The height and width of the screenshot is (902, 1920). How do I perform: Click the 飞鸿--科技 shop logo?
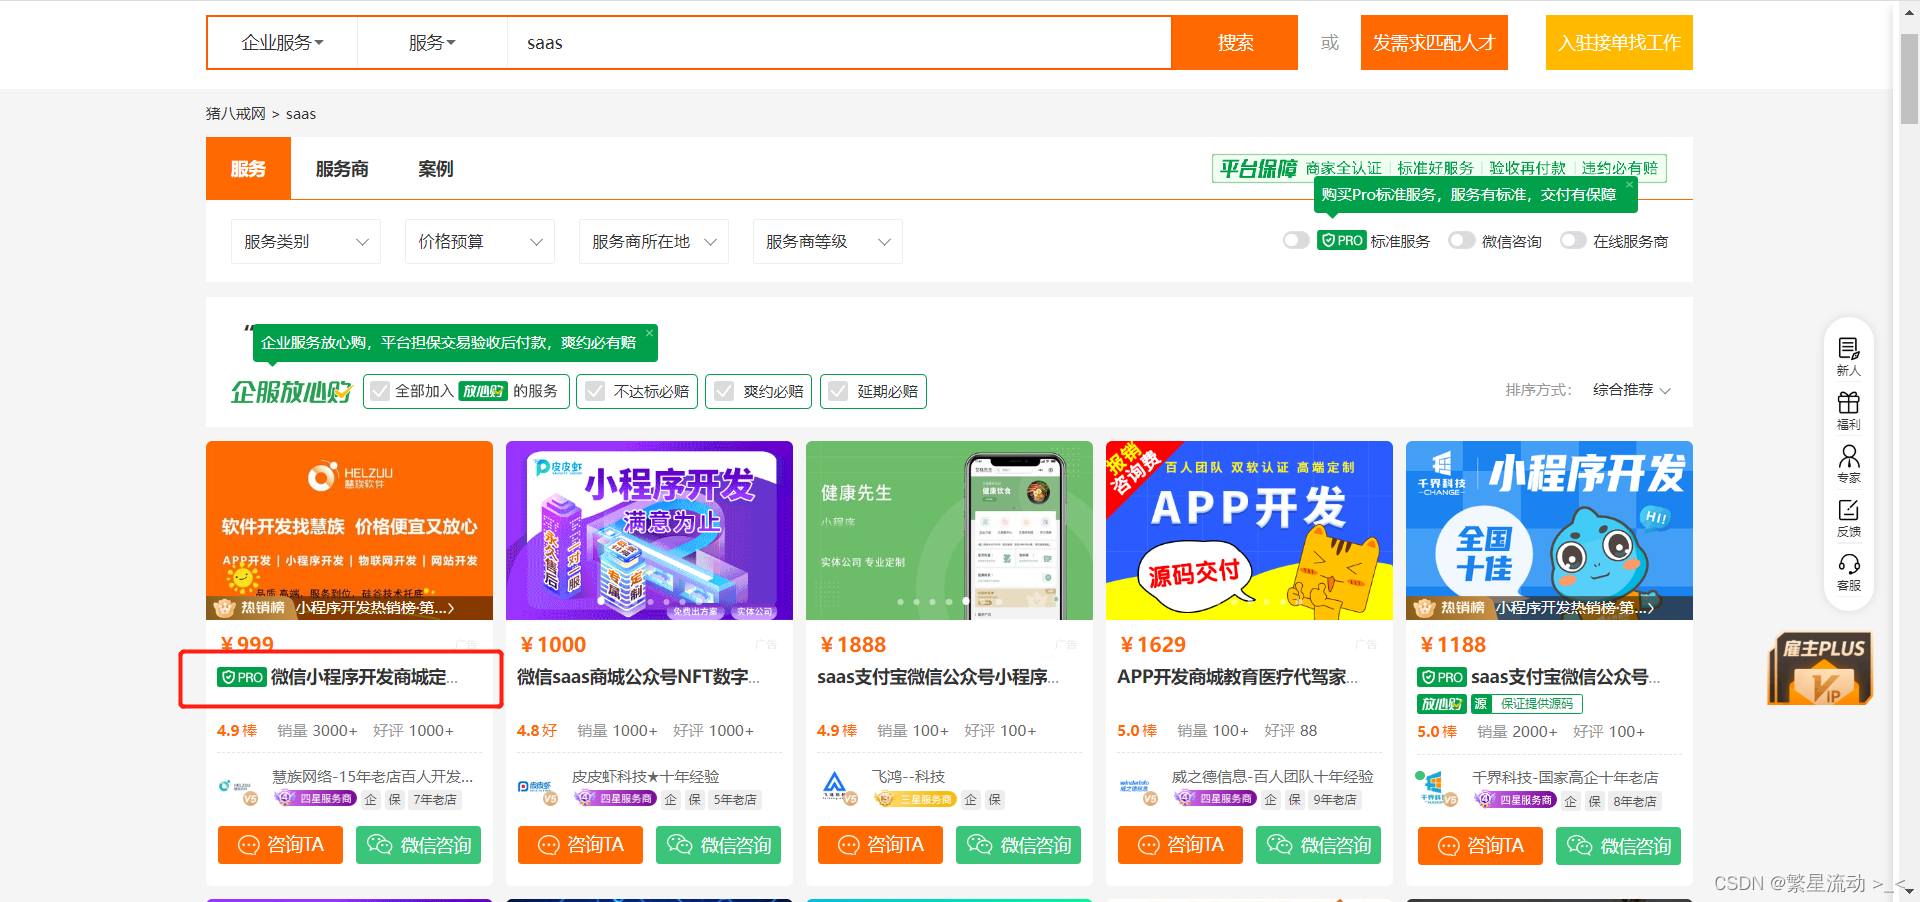[838, 789]
